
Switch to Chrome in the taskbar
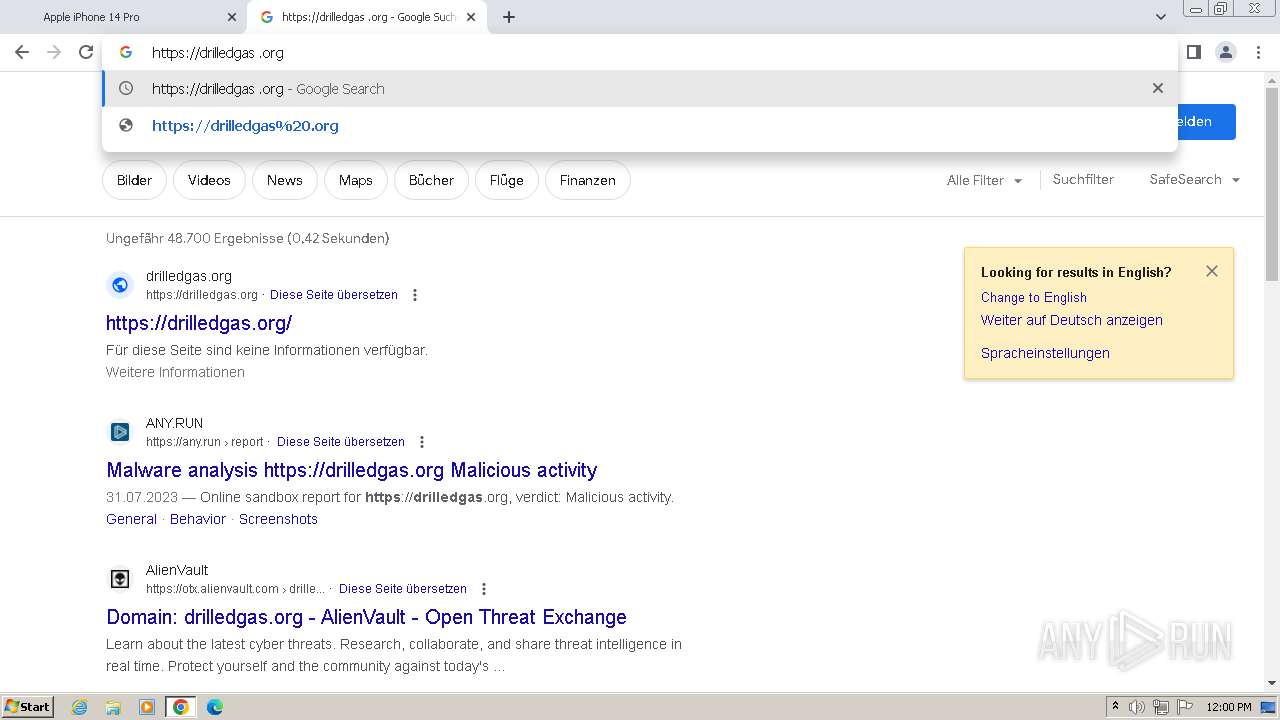180,707
